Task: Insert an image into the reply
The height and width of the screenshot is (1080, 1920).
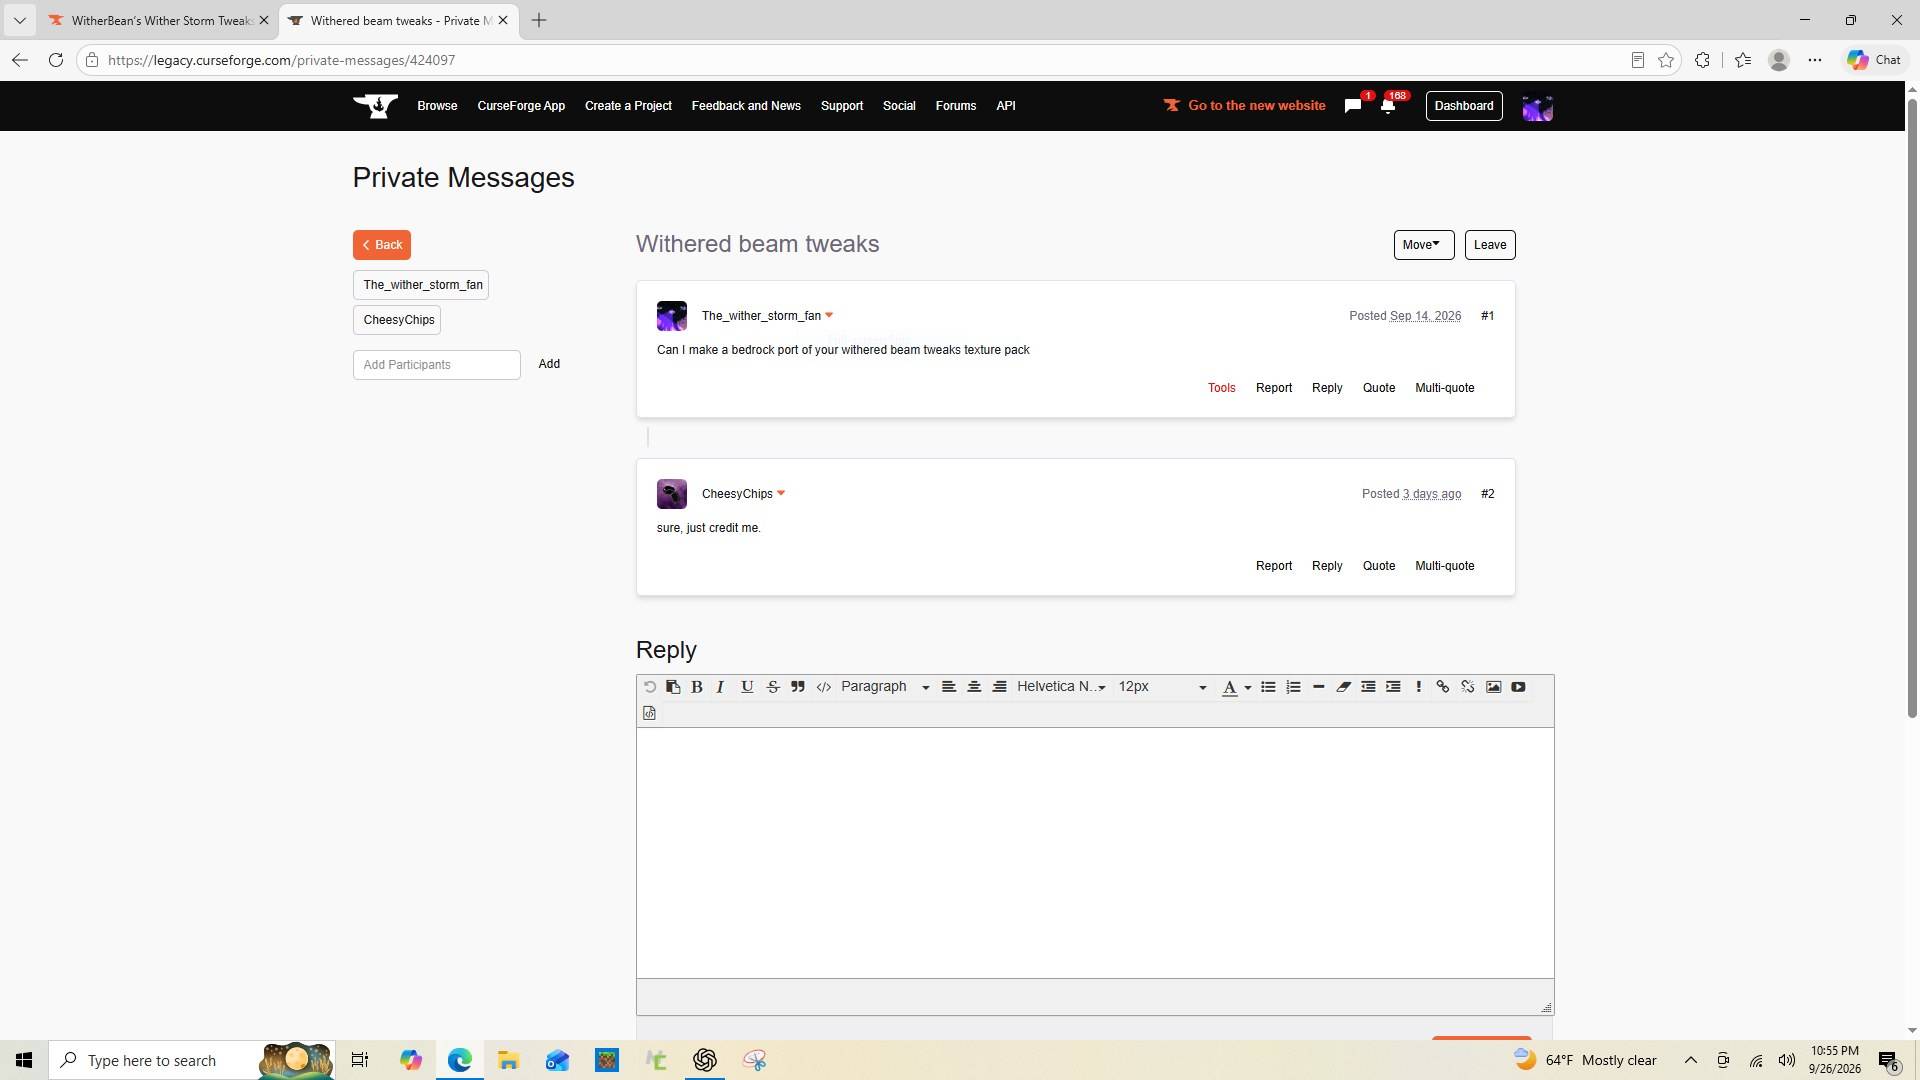Action: coord(1494,687)
